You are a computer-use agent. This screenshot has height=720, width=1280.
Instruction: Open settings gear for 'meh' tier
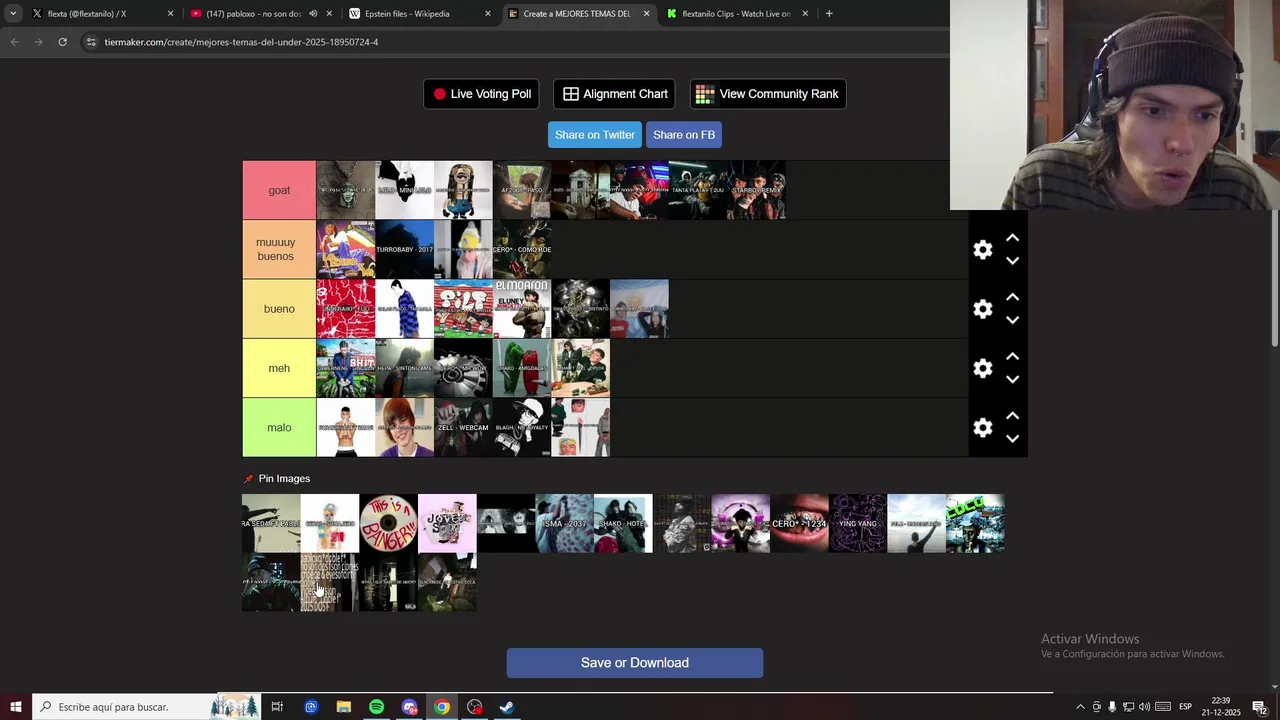click(x=983, y=368)
